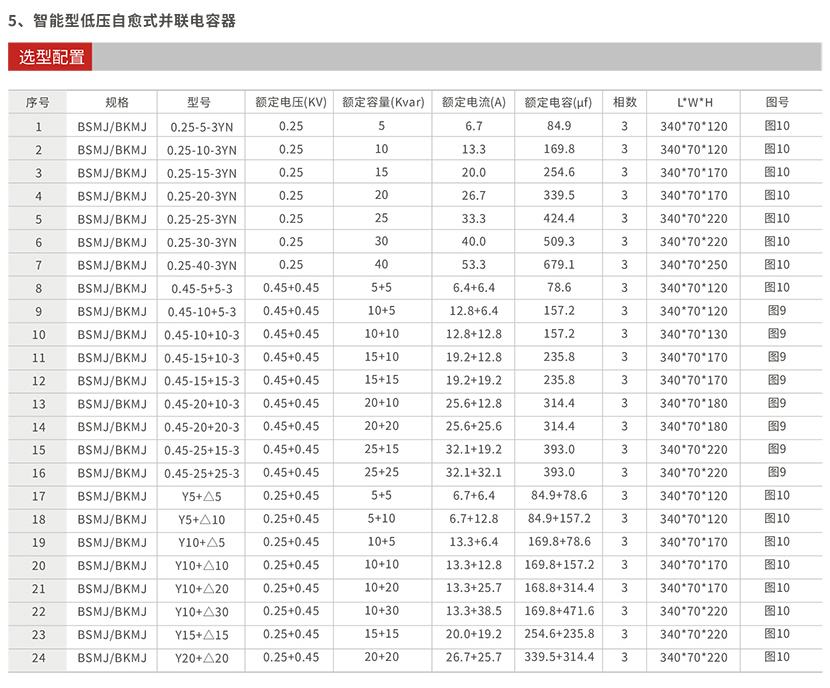Select model cell 0.25-40-3YN
The image size is (830, 688).
[203, 265]
